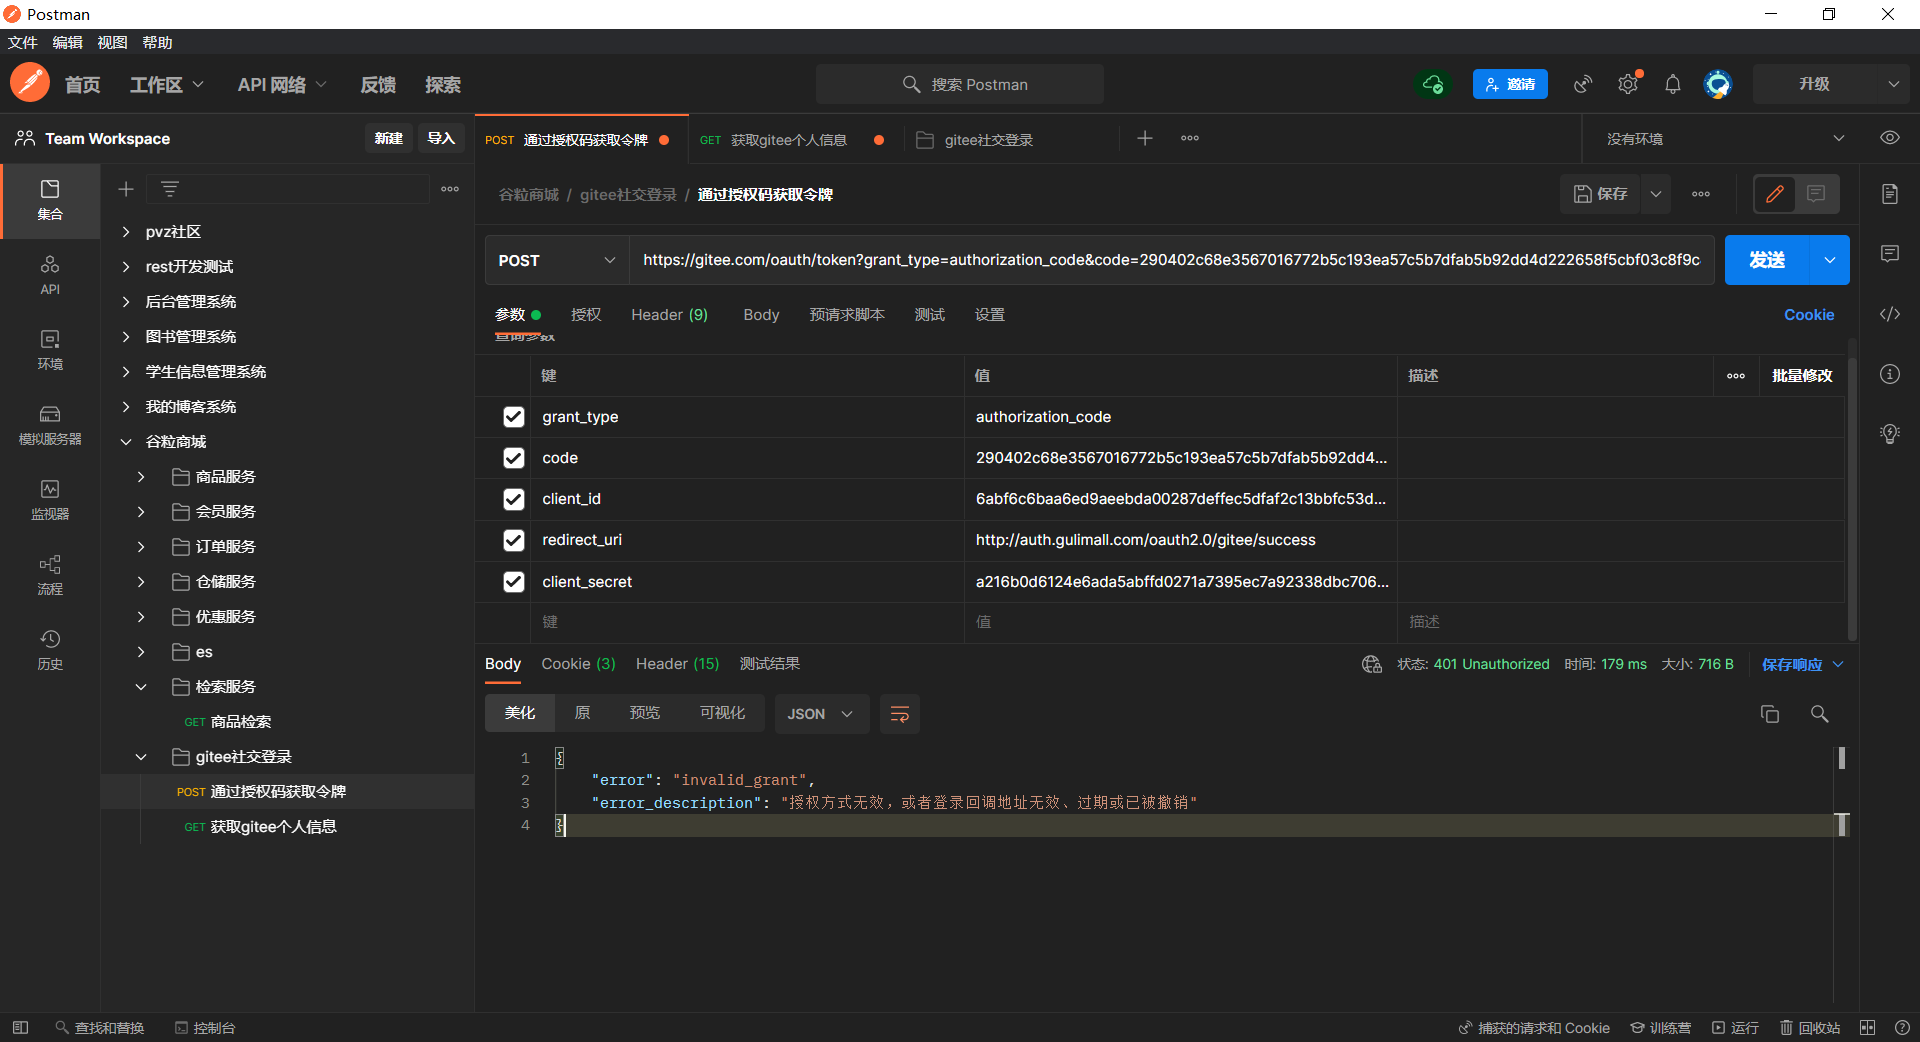Open the POST method dropdown

coord(557,260)
